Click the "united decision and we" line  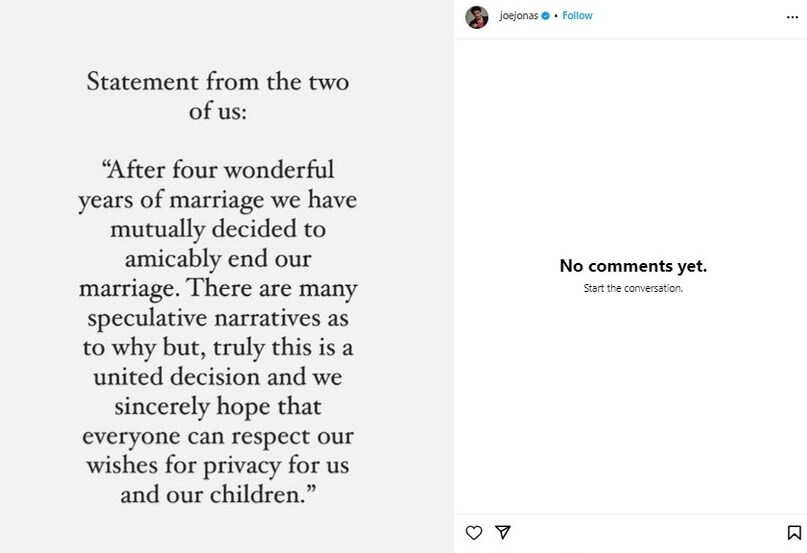coord(217,379)
